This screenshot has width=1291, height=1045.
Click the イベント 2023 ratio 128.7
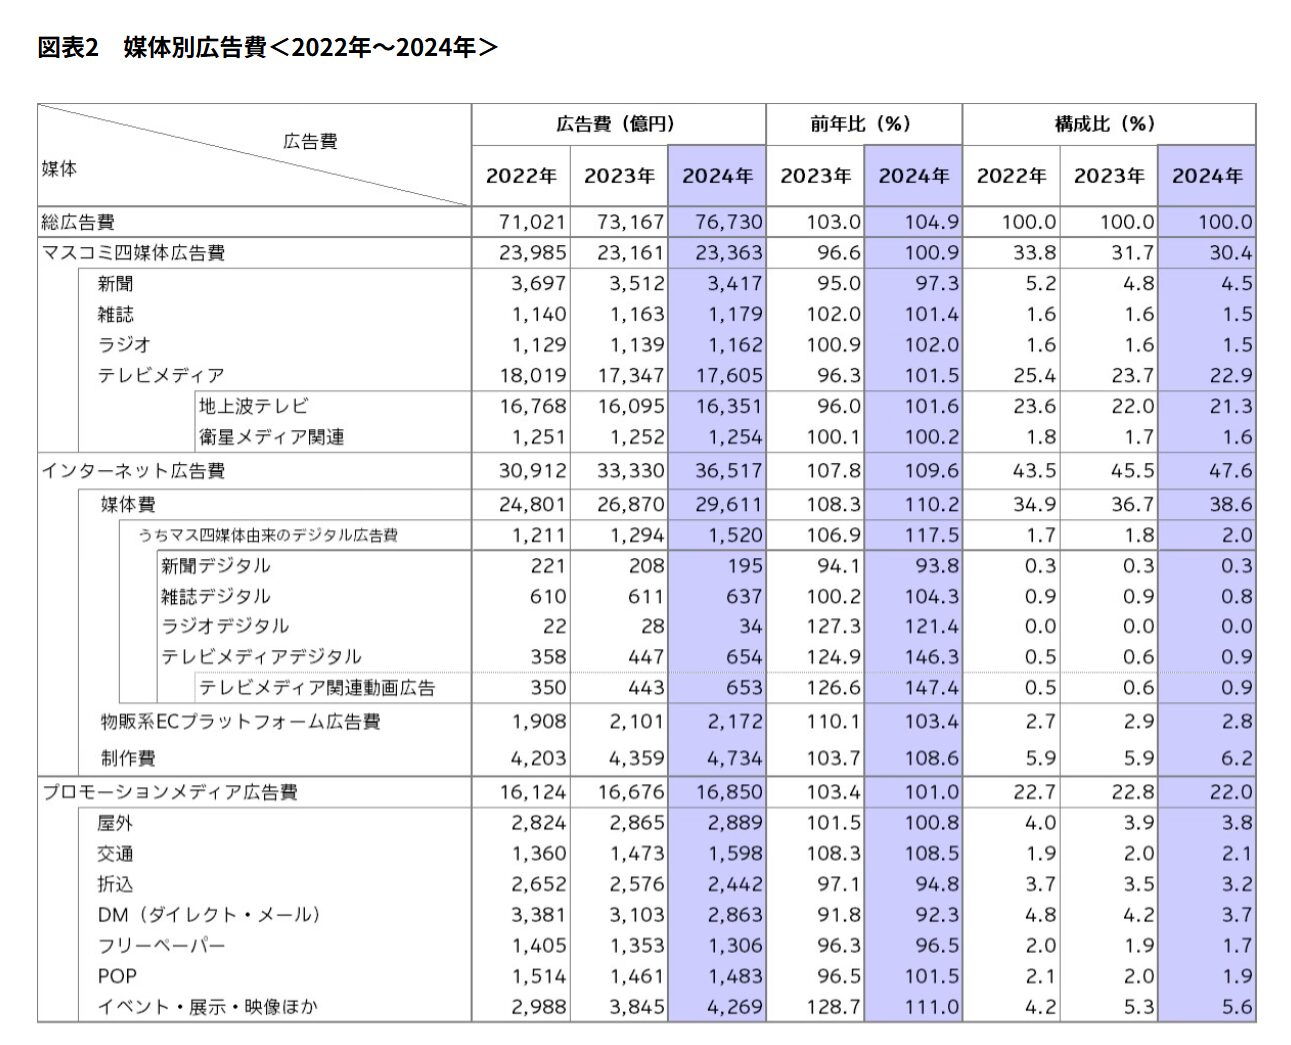pyautogui.click(x=834, y=1007)
